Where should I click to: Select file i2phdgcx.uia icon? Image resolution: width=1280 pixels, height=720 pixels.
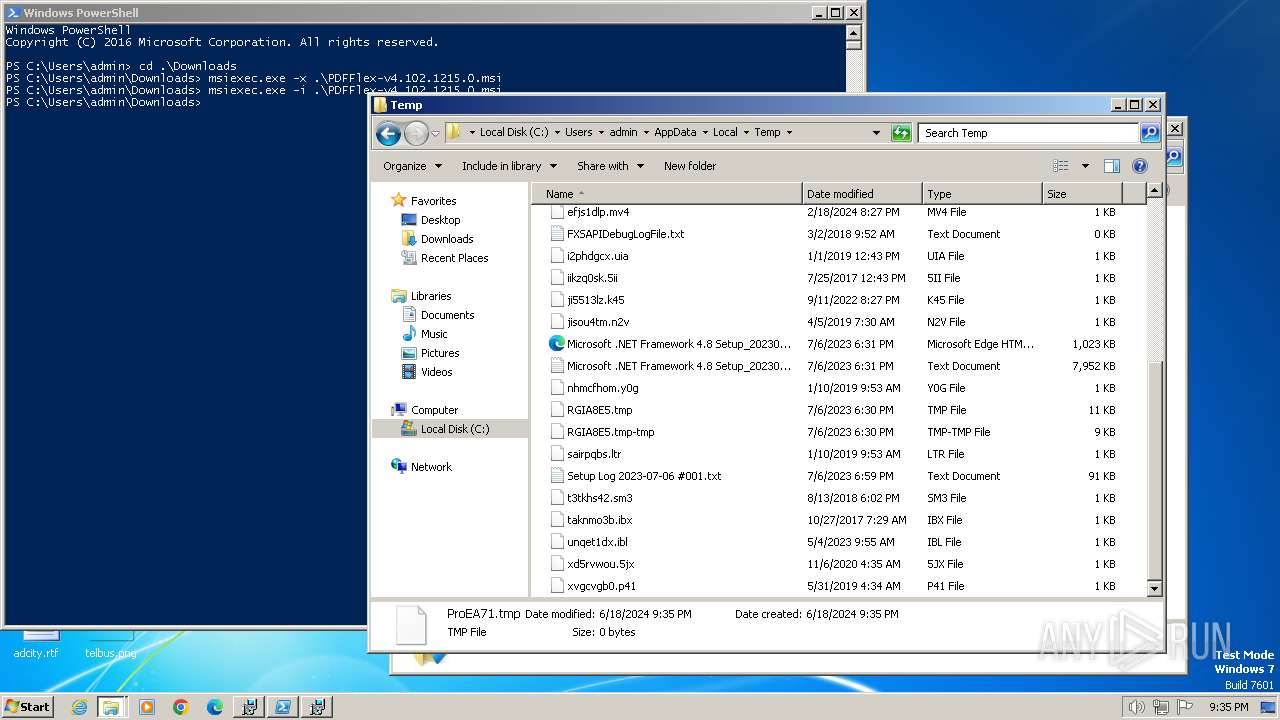pyautogui.click(x=558, y=256)
